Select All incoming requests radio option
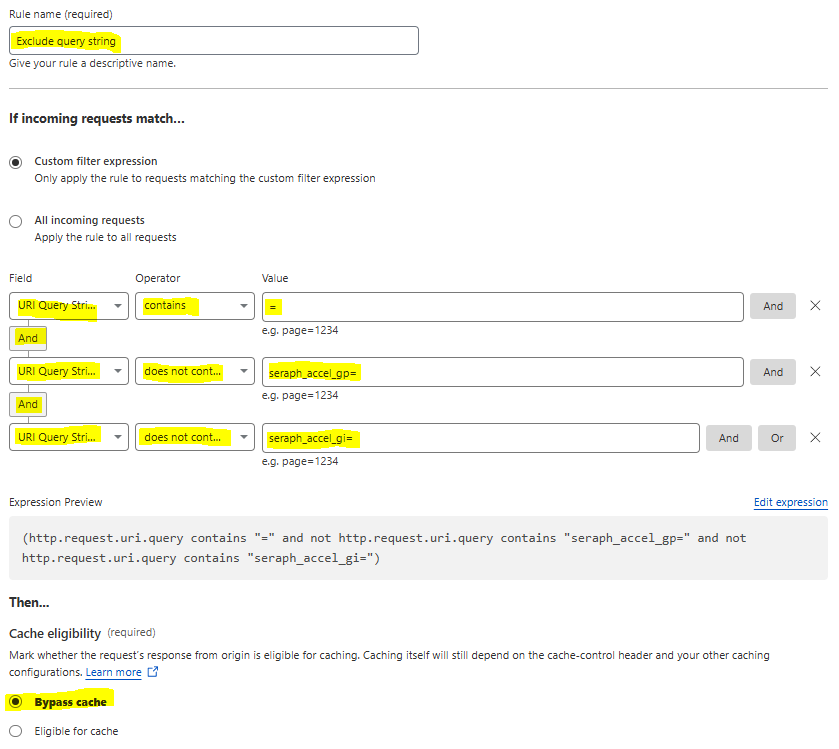Viewport: 839px width, 749px height. (x=16, y=221)
